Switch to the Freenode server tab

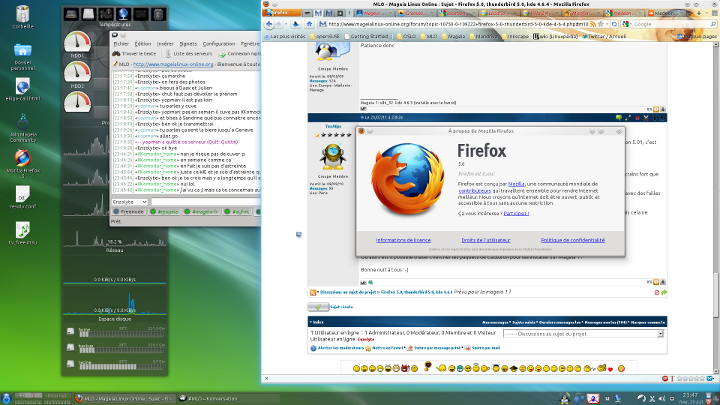coord(129,212)
